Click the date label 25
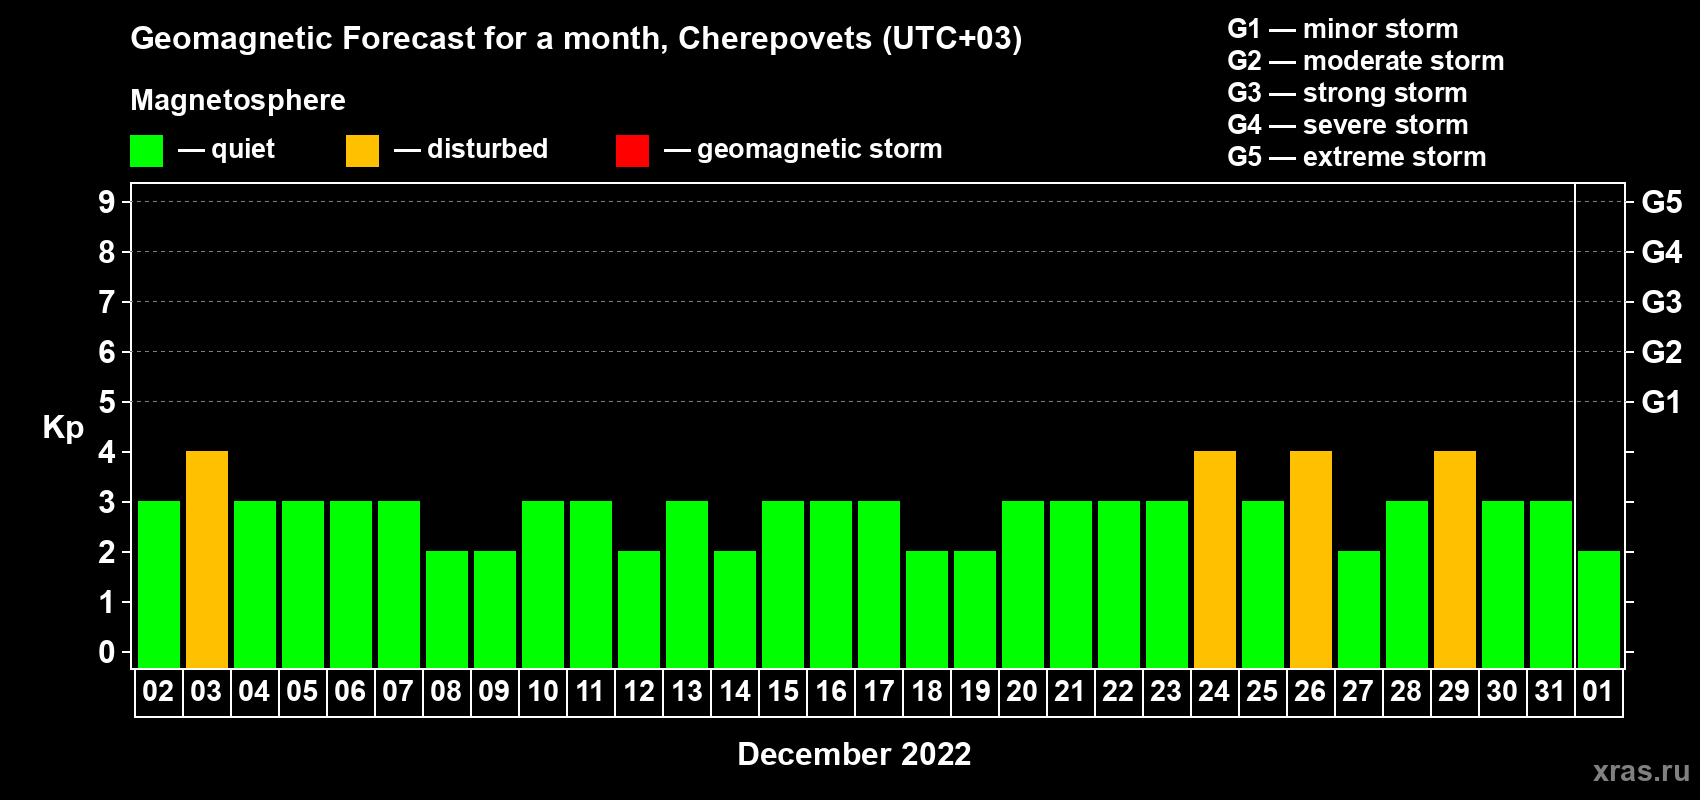This screenshot has width=1700, height=800. click(1262, 692)
